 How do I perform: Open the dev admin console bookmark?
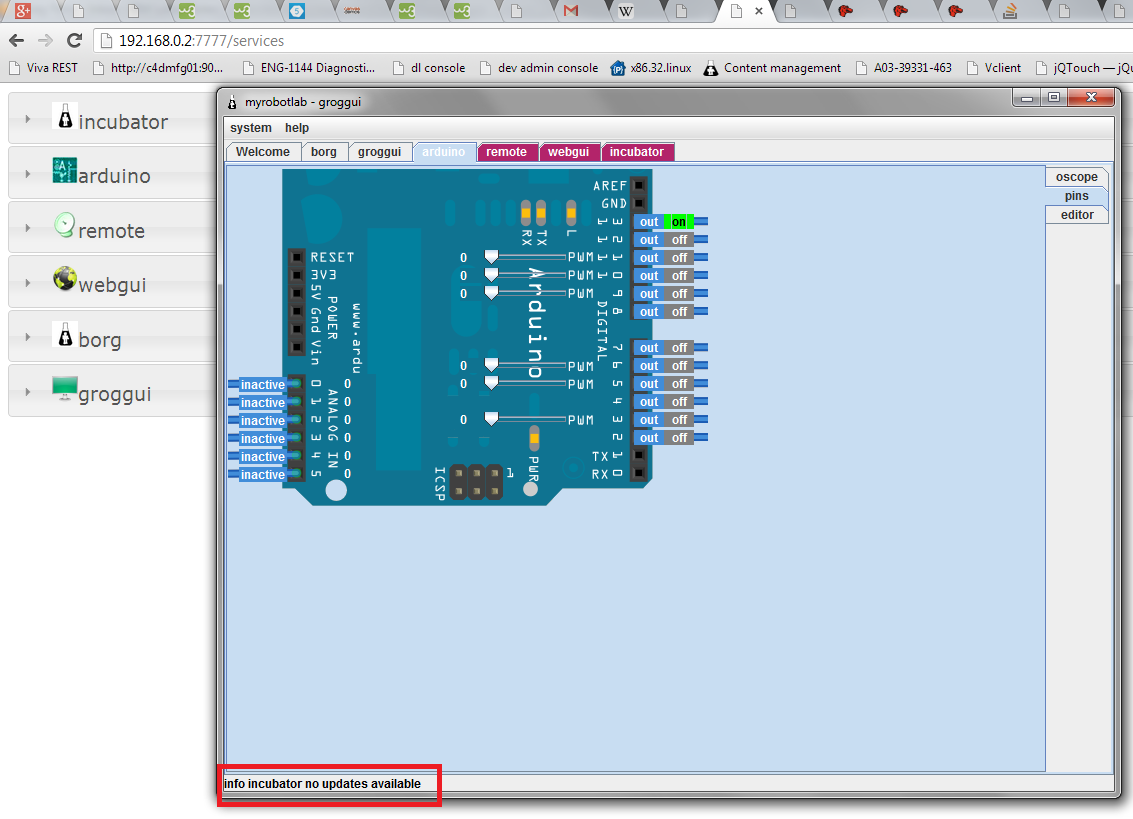click(539, 68)
